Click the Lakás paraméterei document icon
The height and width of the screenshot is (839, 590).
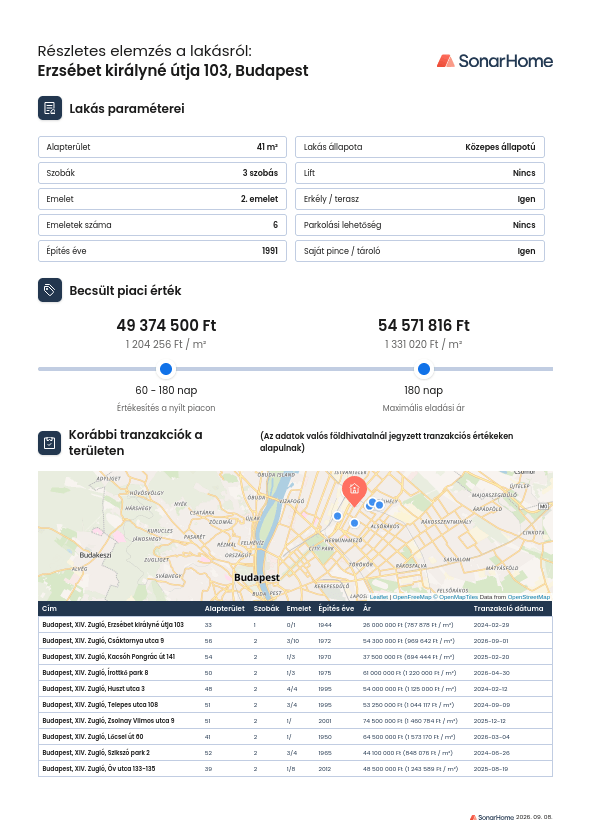pos(50,108)
